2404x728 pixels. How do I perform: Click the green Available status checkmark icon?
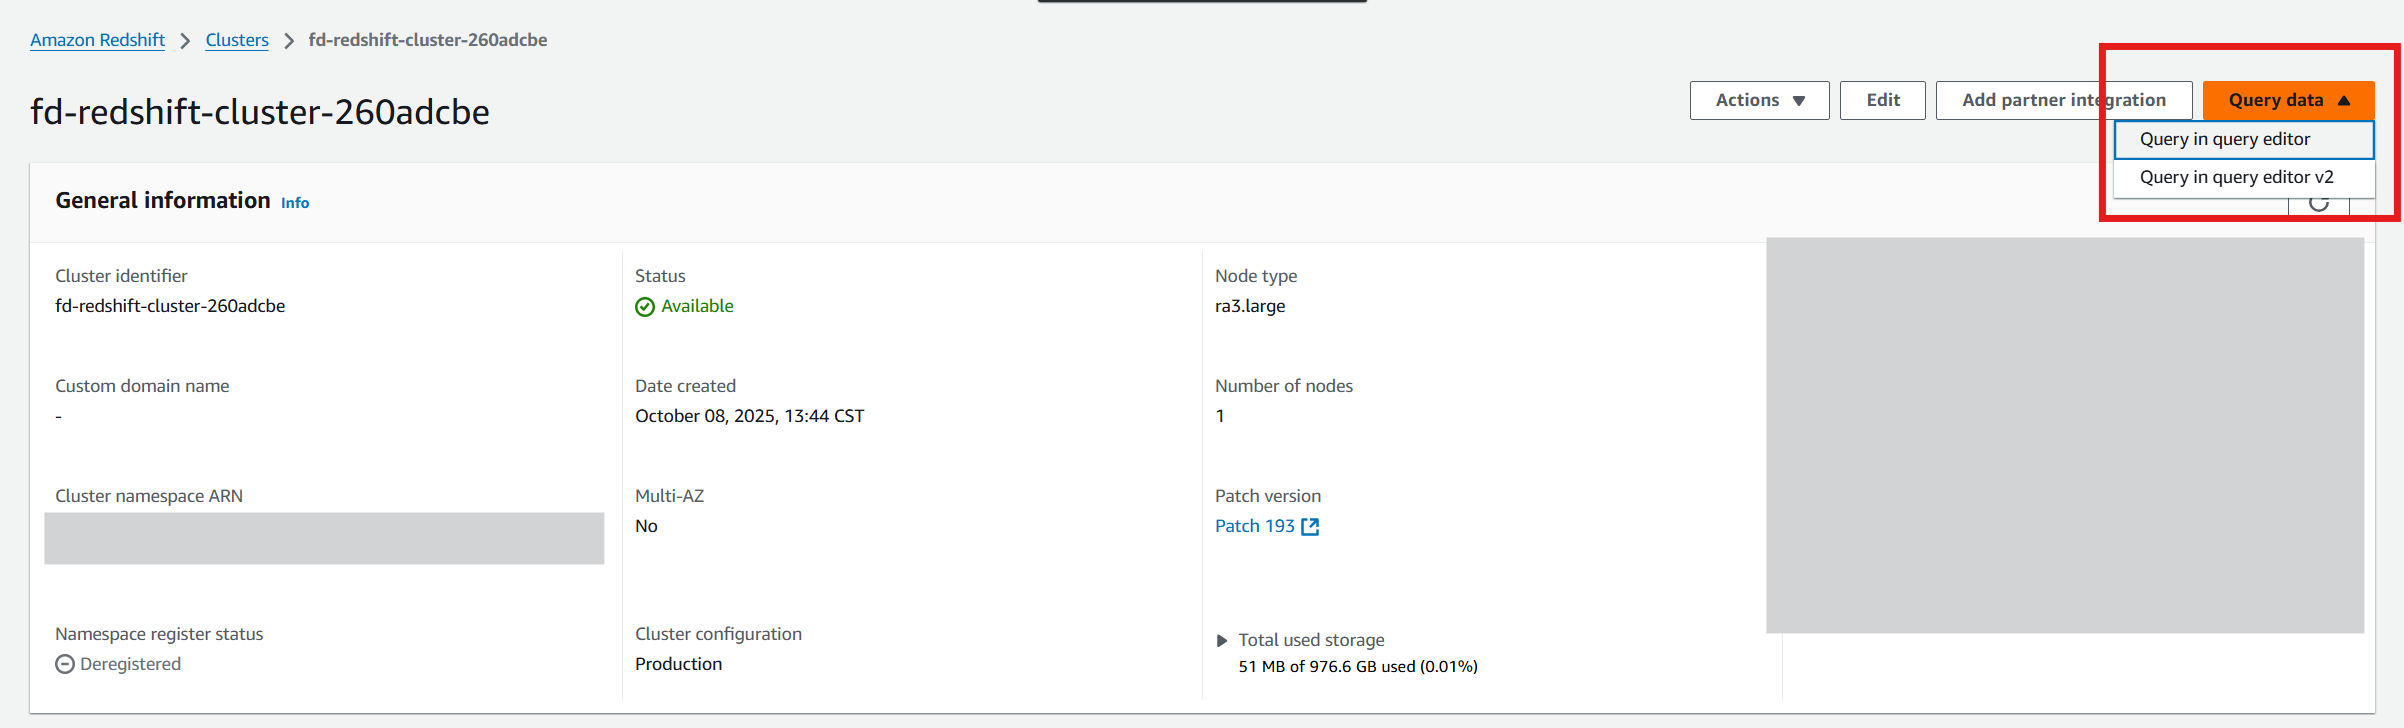[x=645, y=307]
